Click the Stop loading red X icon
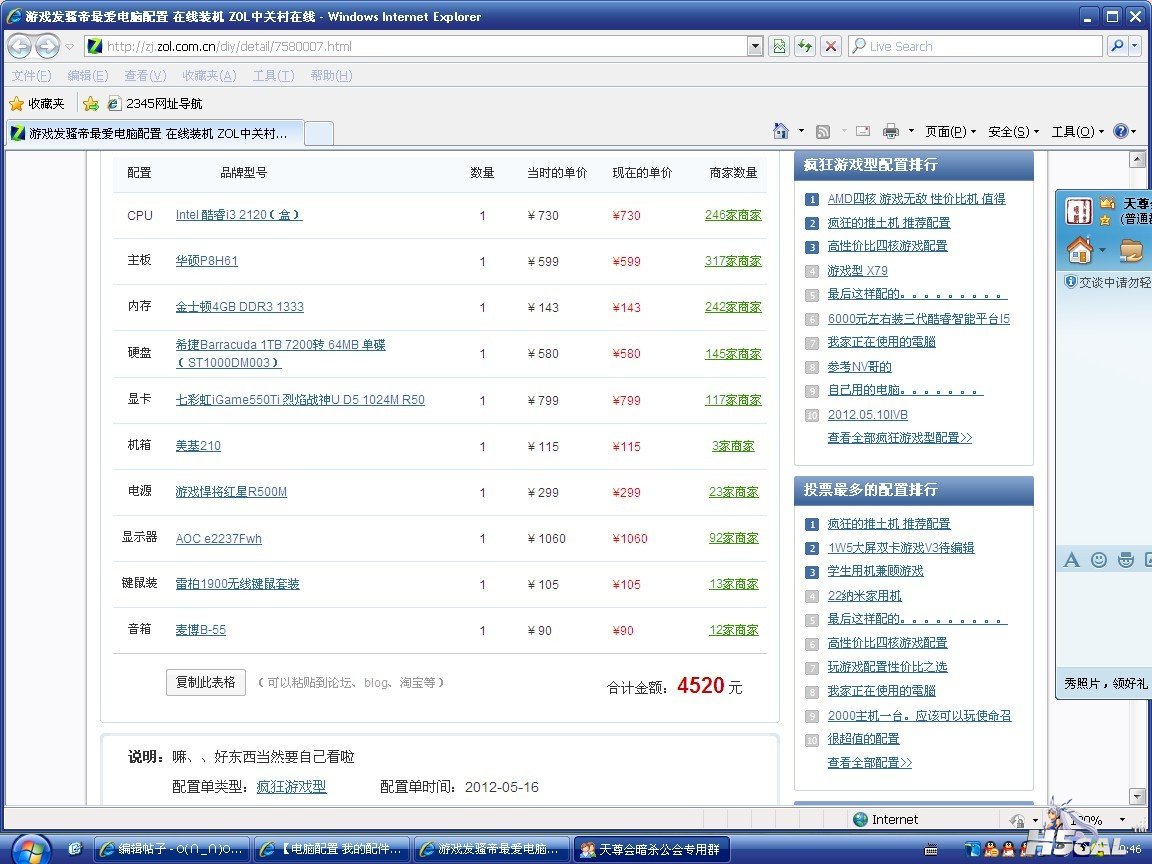1152x864 pixels. pos(830,46)
